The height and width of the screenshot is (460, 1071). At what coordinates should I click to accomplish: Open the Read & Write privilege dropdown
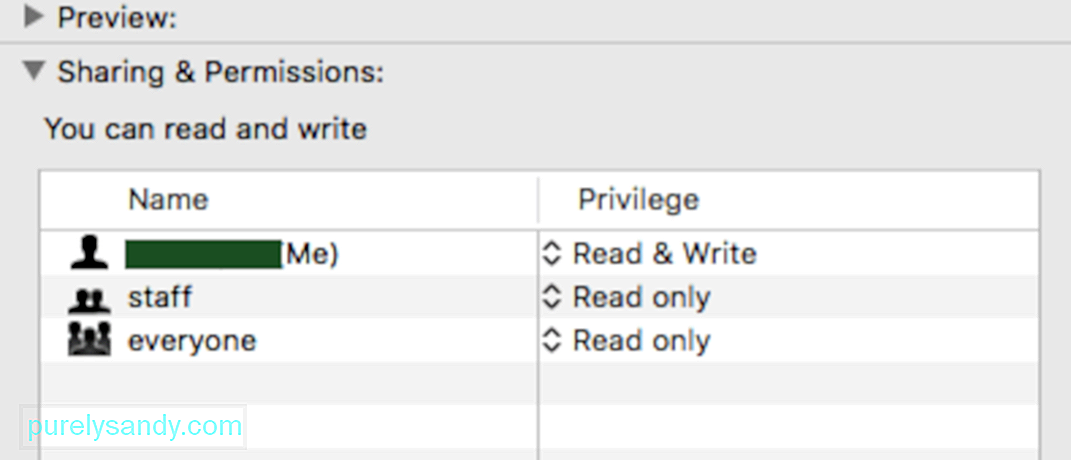point(649,254)
